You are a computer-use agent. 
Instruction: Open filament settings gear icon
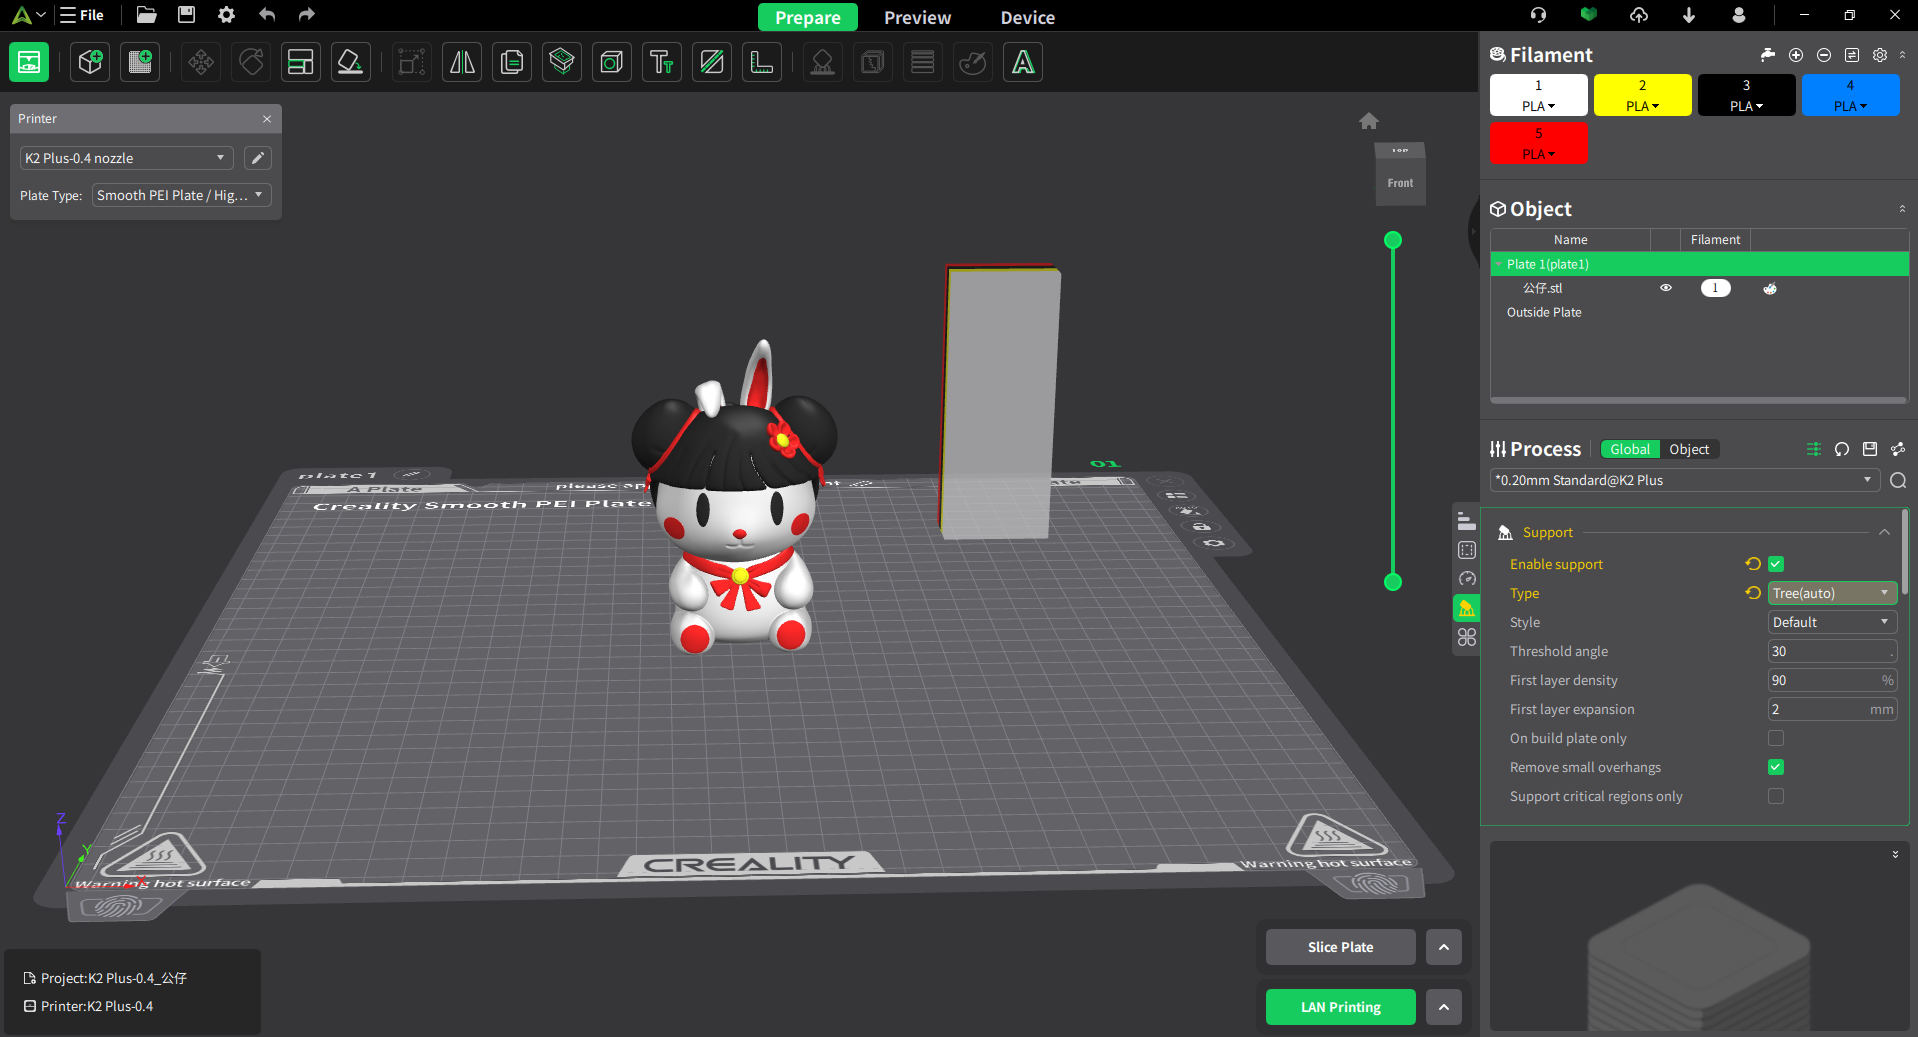click(x=1880, y=55)
